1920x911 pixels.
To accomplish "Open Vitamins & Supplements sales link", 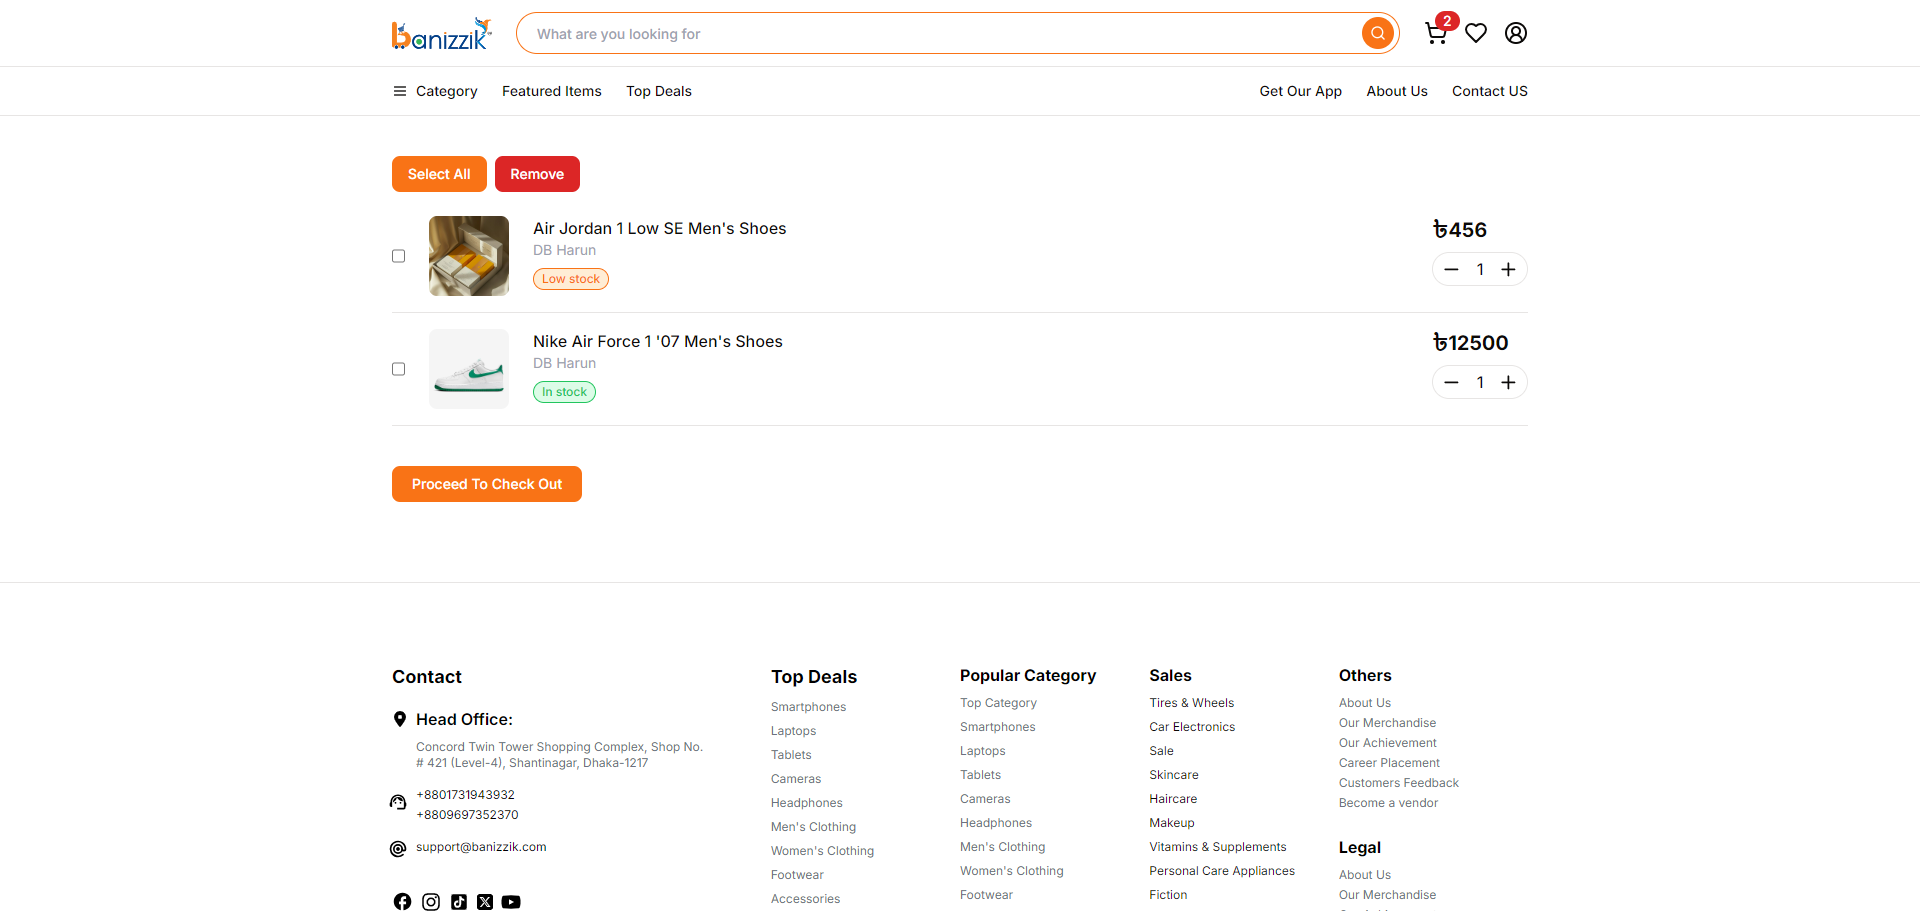I will pos(1218,847).
